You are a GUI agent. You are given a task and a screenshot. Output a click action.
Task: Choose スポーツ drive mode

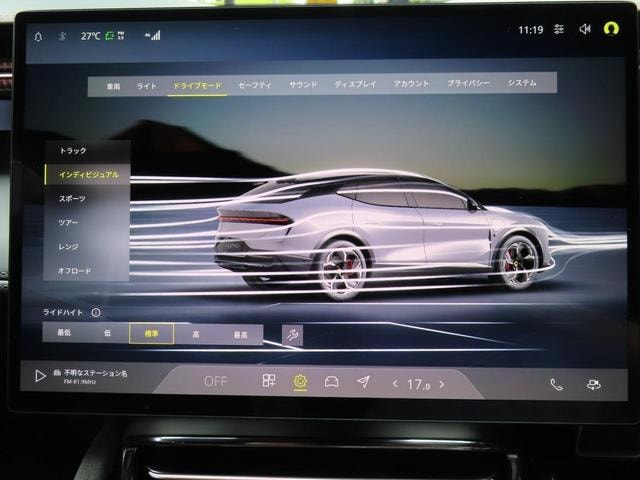pyautogui.click(x=72, y=199)
